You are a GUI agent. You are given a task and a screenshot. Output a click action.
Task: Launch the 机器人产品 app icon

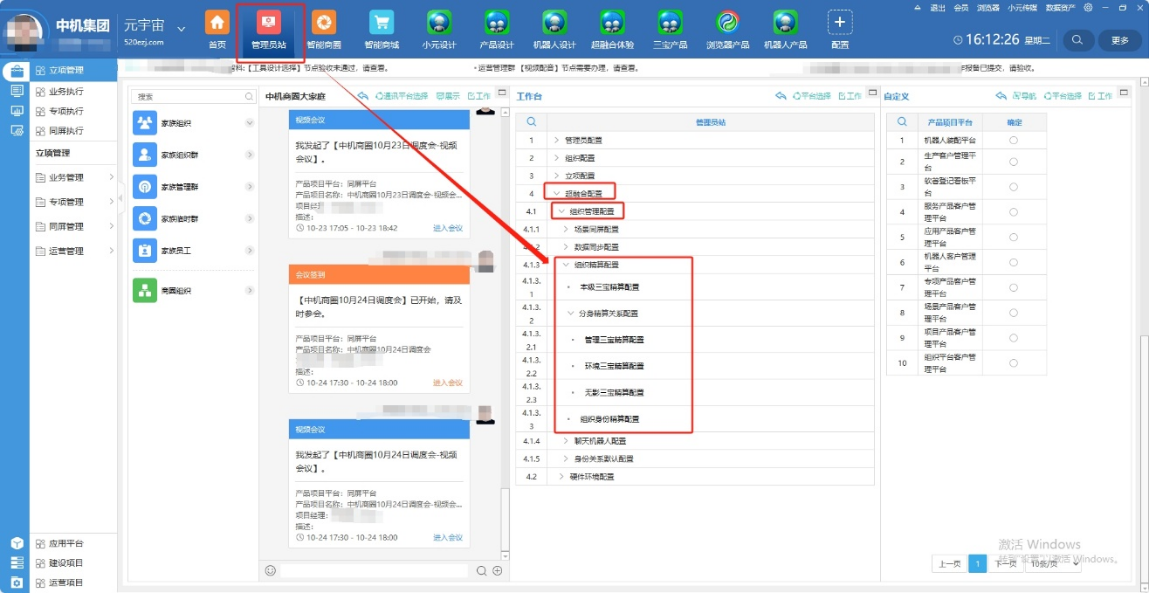[785, 23]
